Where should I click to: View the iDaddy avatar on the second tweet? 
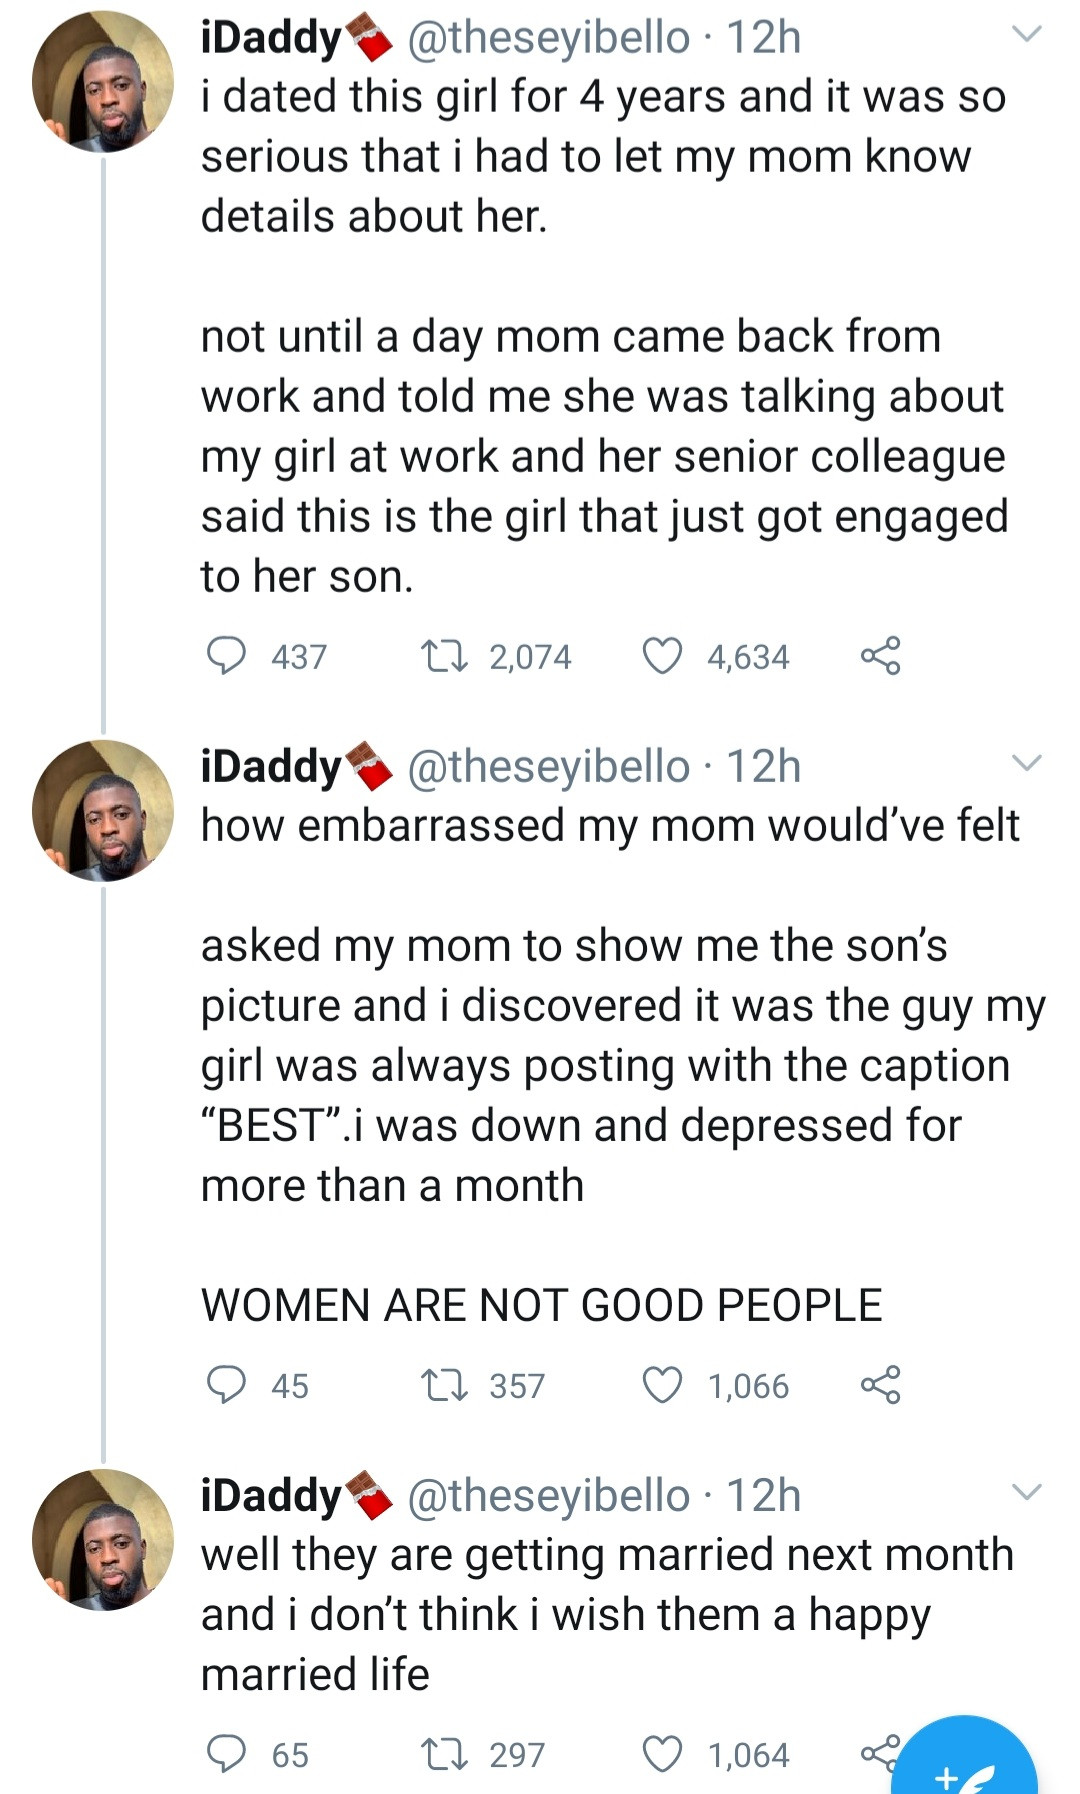tap(103, 811)
